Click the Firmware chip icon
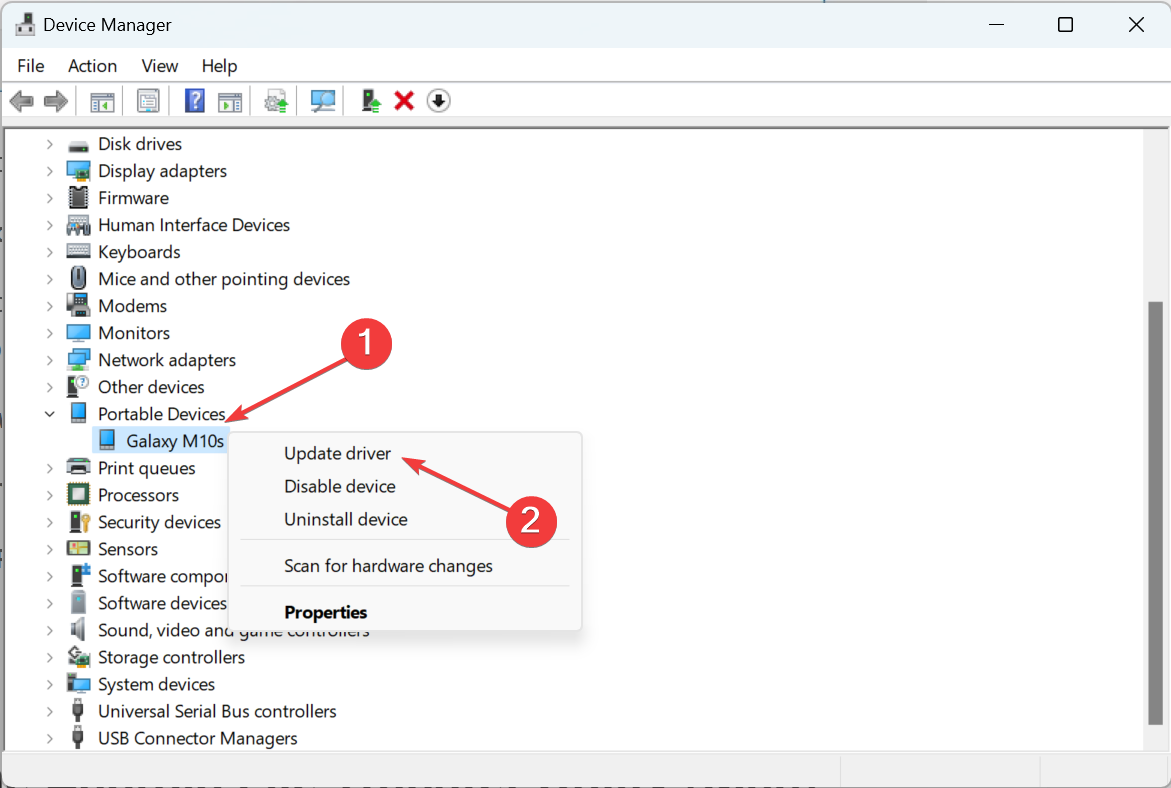 (x=78, y=198)
